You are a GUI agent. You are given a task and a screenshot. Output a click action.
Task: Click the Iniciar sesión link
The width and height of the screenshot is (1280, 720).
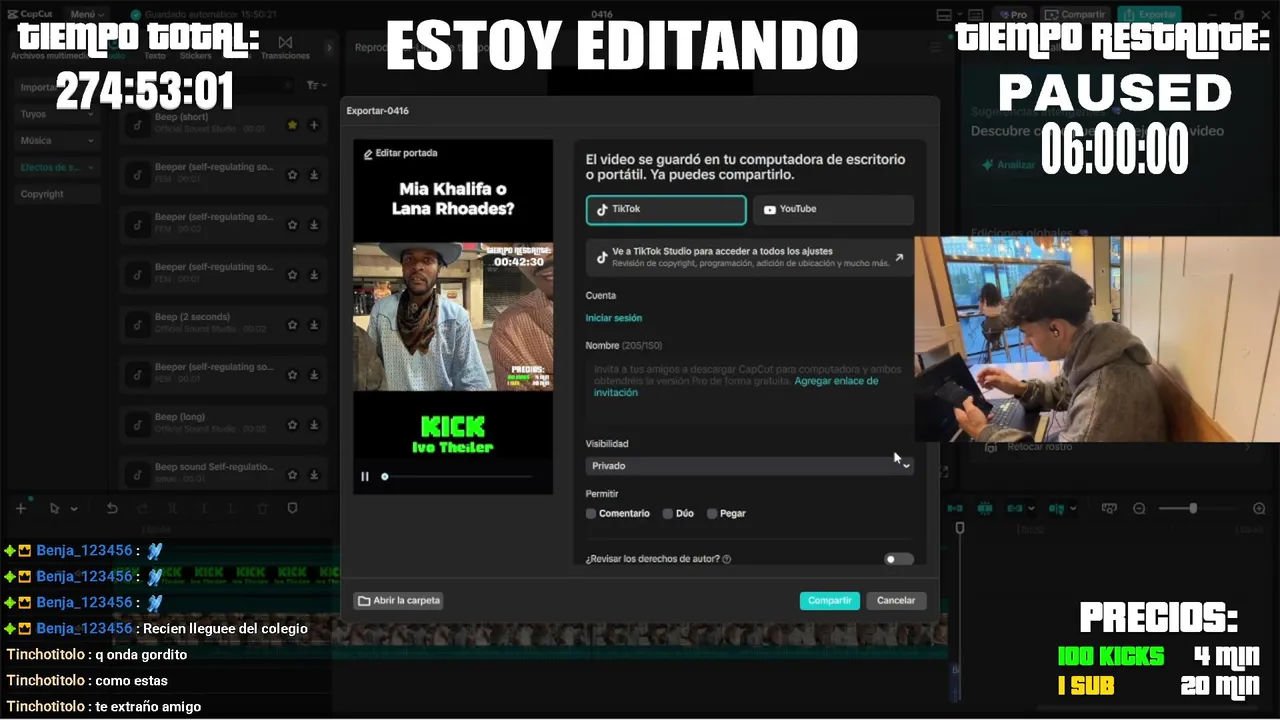614,318
